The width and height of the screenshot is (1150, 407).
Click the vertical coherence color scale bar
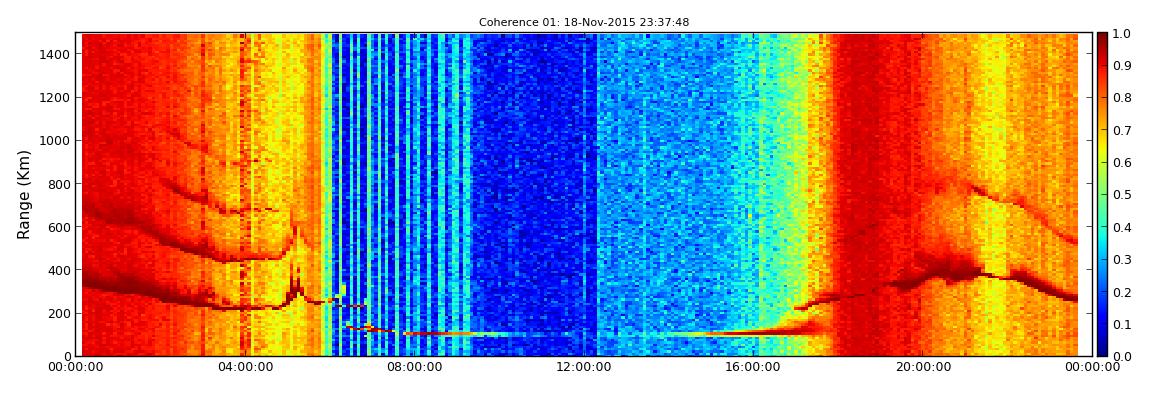(1104, 194)
